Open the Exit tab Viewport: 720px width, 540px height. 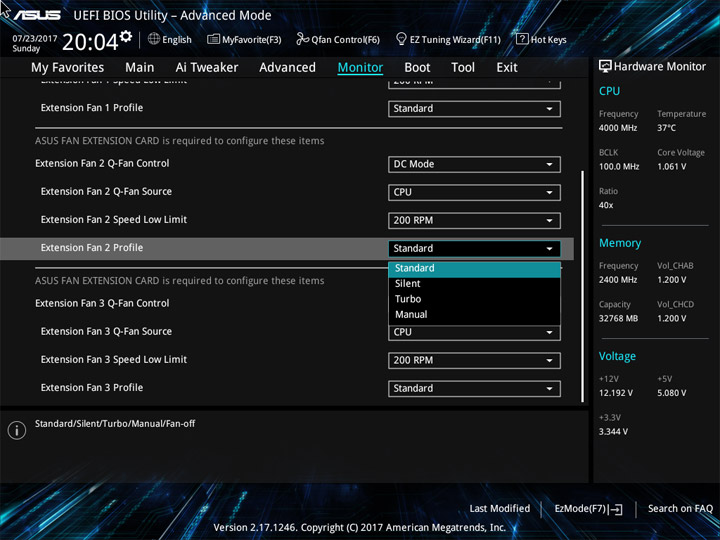[x=506, y=68]
